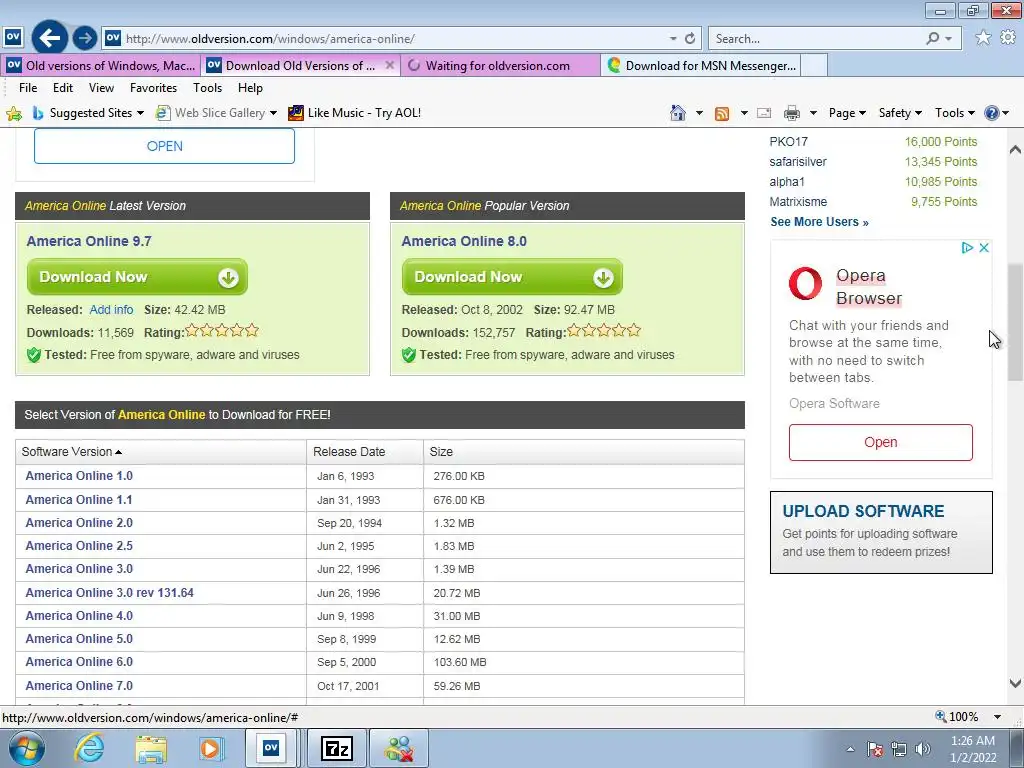The width and height of the screenshot is (1024, 768).
Task: Close the Opera Browser ad with X
Action: [x=984, y=248]
